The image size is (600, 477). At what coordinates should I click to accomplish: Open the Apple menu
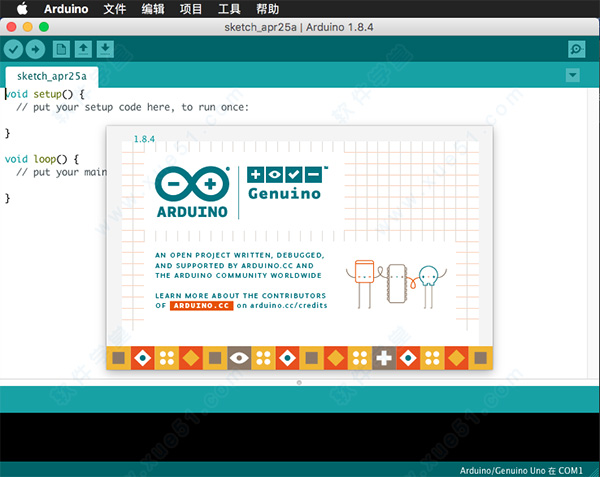pos(22,8)
